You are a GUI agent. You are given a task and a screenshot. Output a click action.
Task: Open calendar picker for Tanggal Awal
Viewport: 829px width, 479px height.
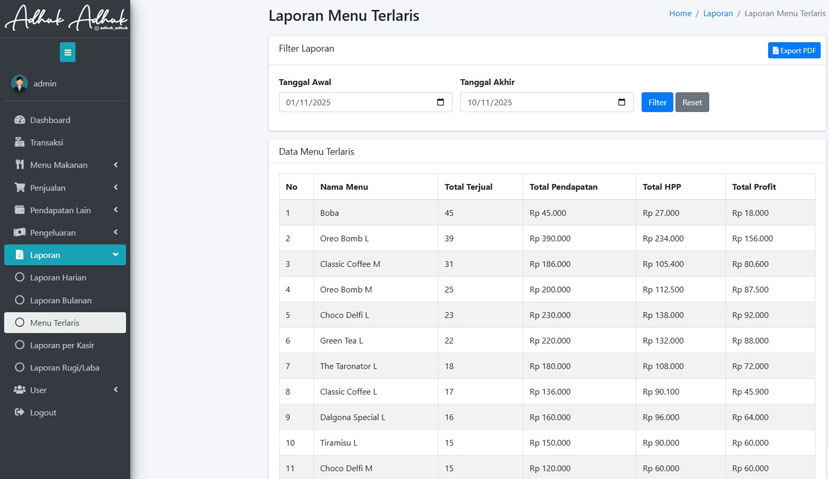pos(440,102)
